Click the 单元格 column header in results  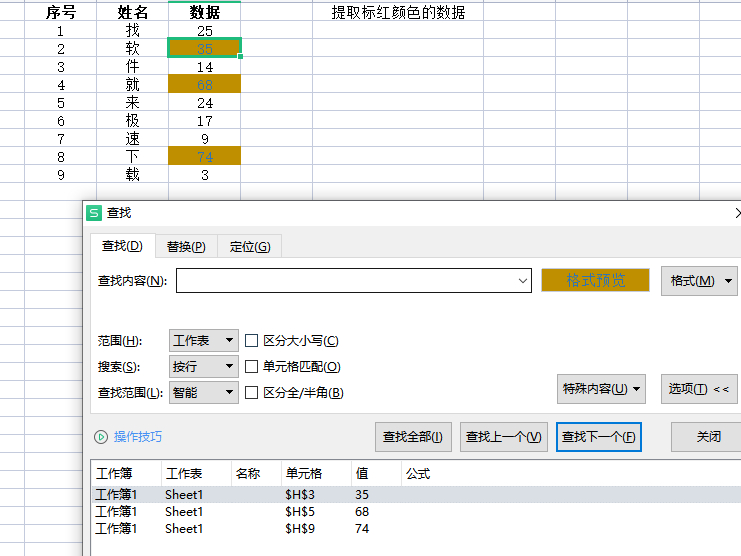coord(316,473)
